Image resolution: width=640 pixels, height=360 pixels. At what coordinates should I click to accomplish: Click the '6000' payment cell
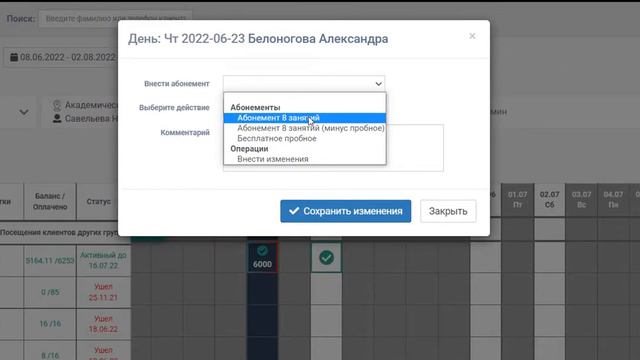coord(262,258)
